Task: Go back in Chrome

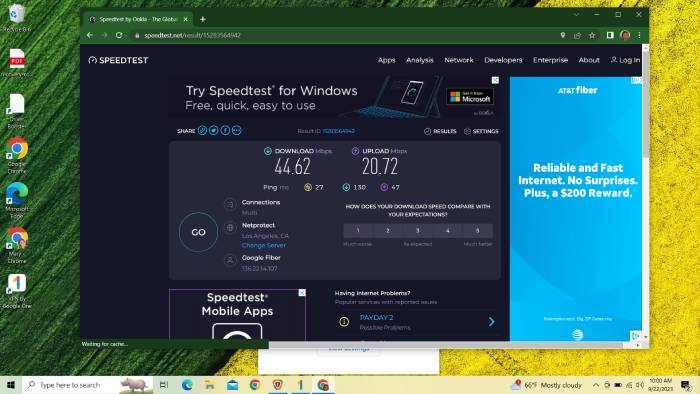Action: 90,35
